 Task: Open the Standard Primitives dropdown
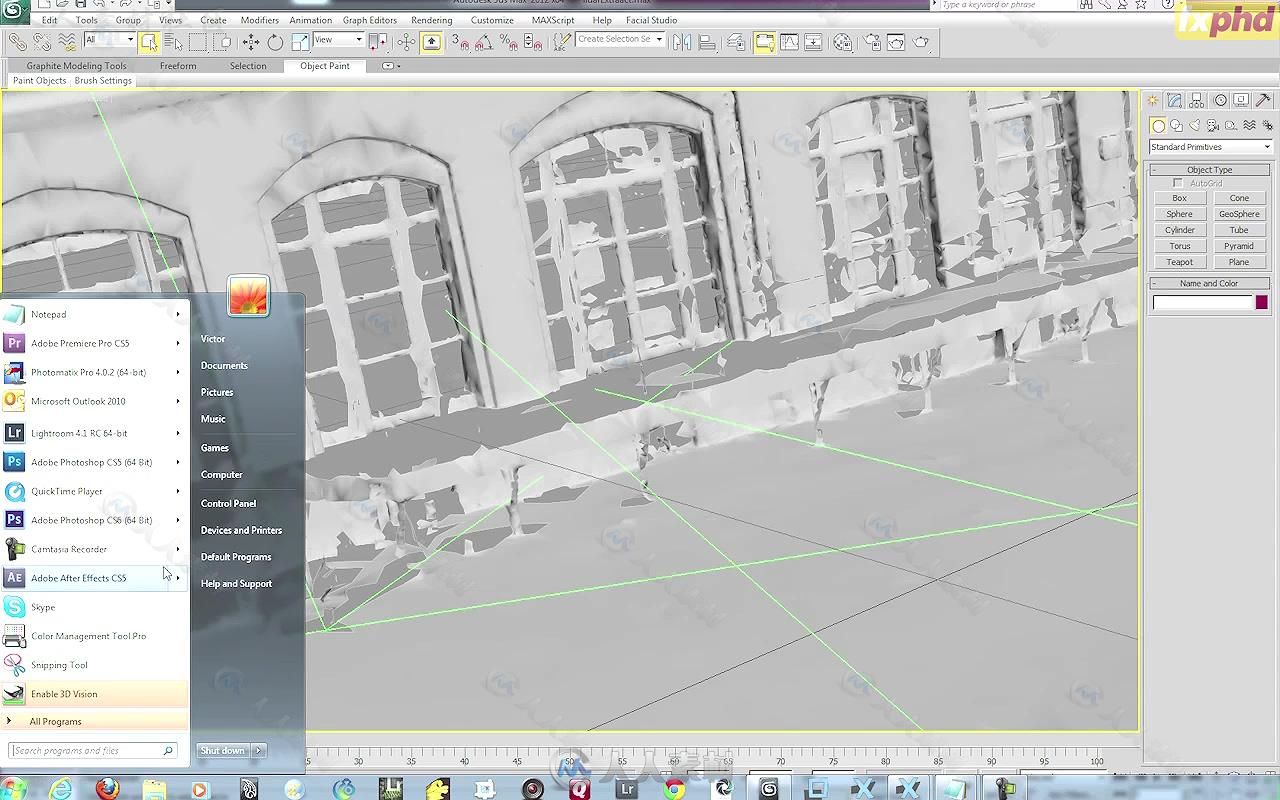[1210, 147]
